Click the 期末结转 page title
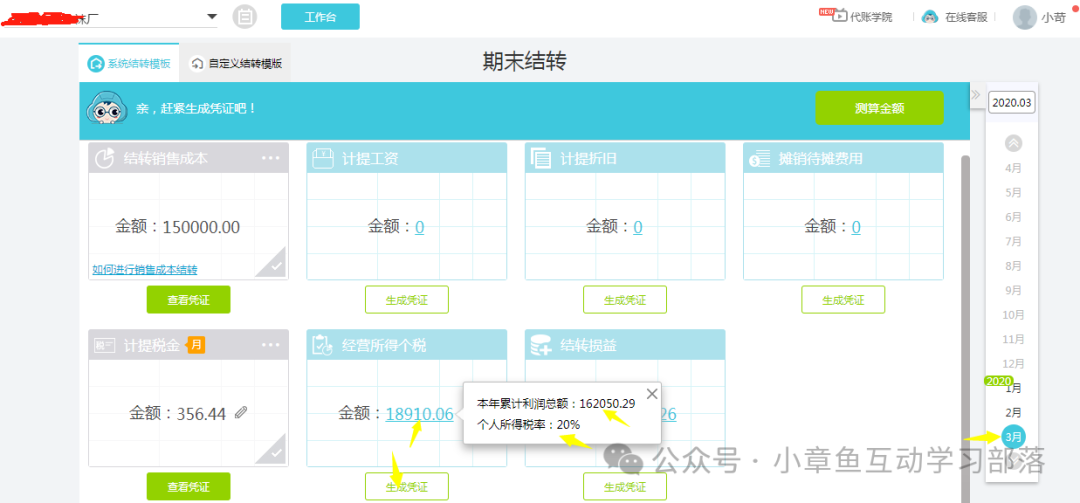The height and width of the screenshot is (503, 1080). pos(524,62)
